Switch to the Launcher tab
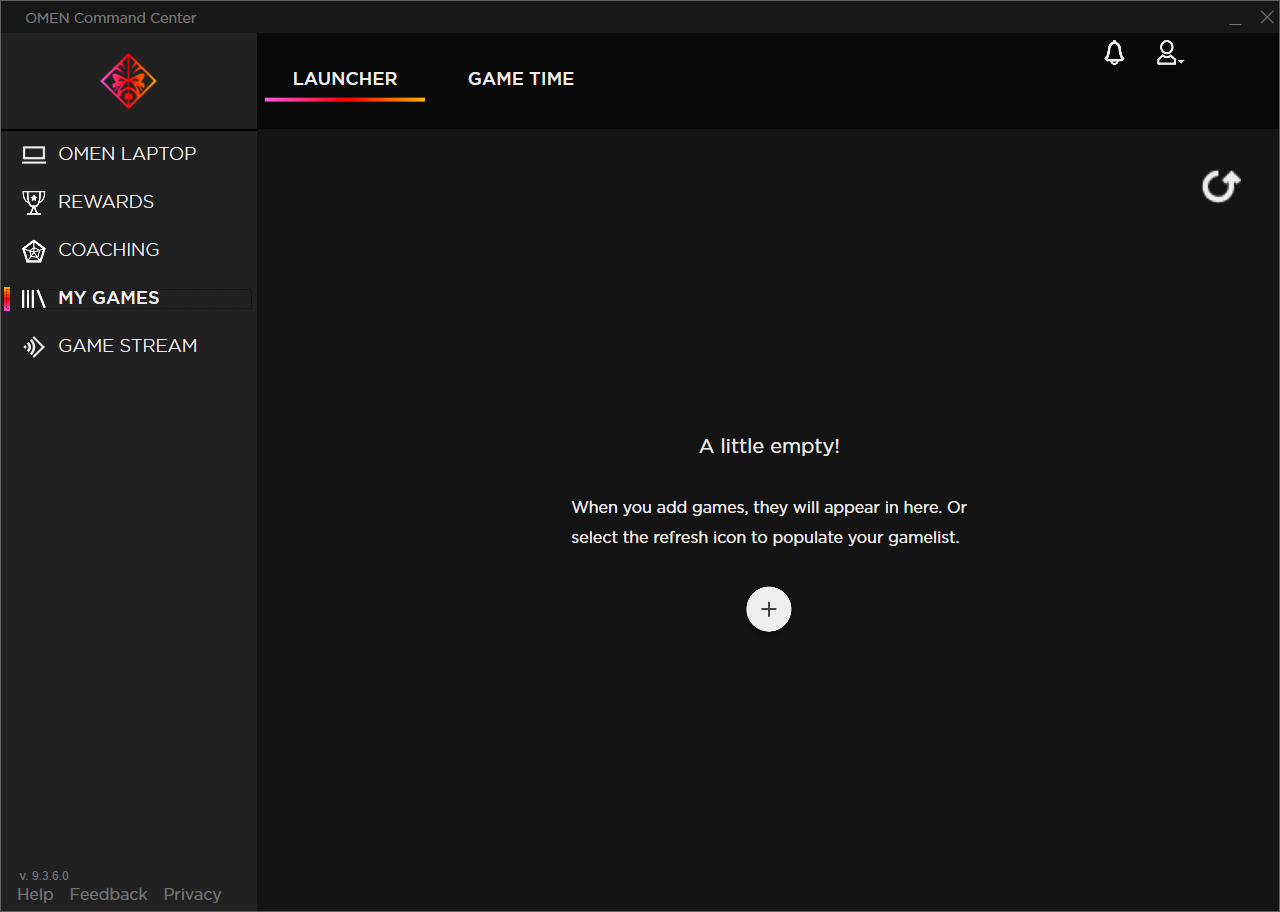 345,79
